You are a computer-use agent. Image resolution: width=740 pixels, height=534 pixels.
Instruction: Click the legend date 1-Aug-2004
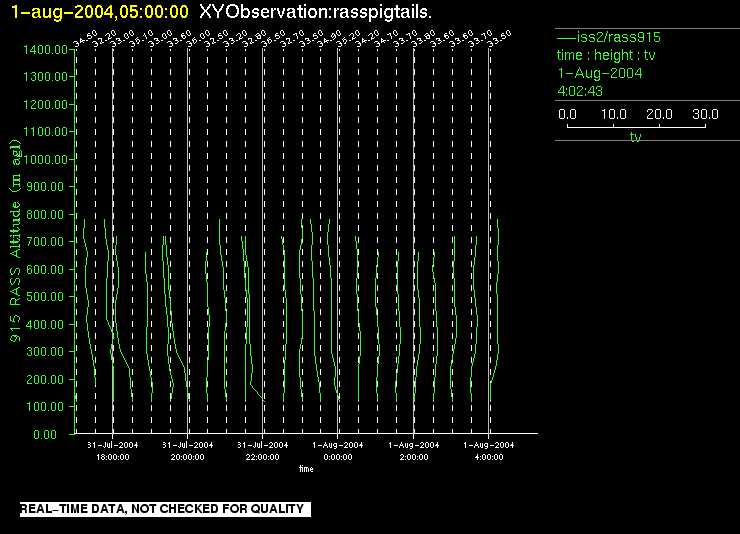tap(600, 73)
